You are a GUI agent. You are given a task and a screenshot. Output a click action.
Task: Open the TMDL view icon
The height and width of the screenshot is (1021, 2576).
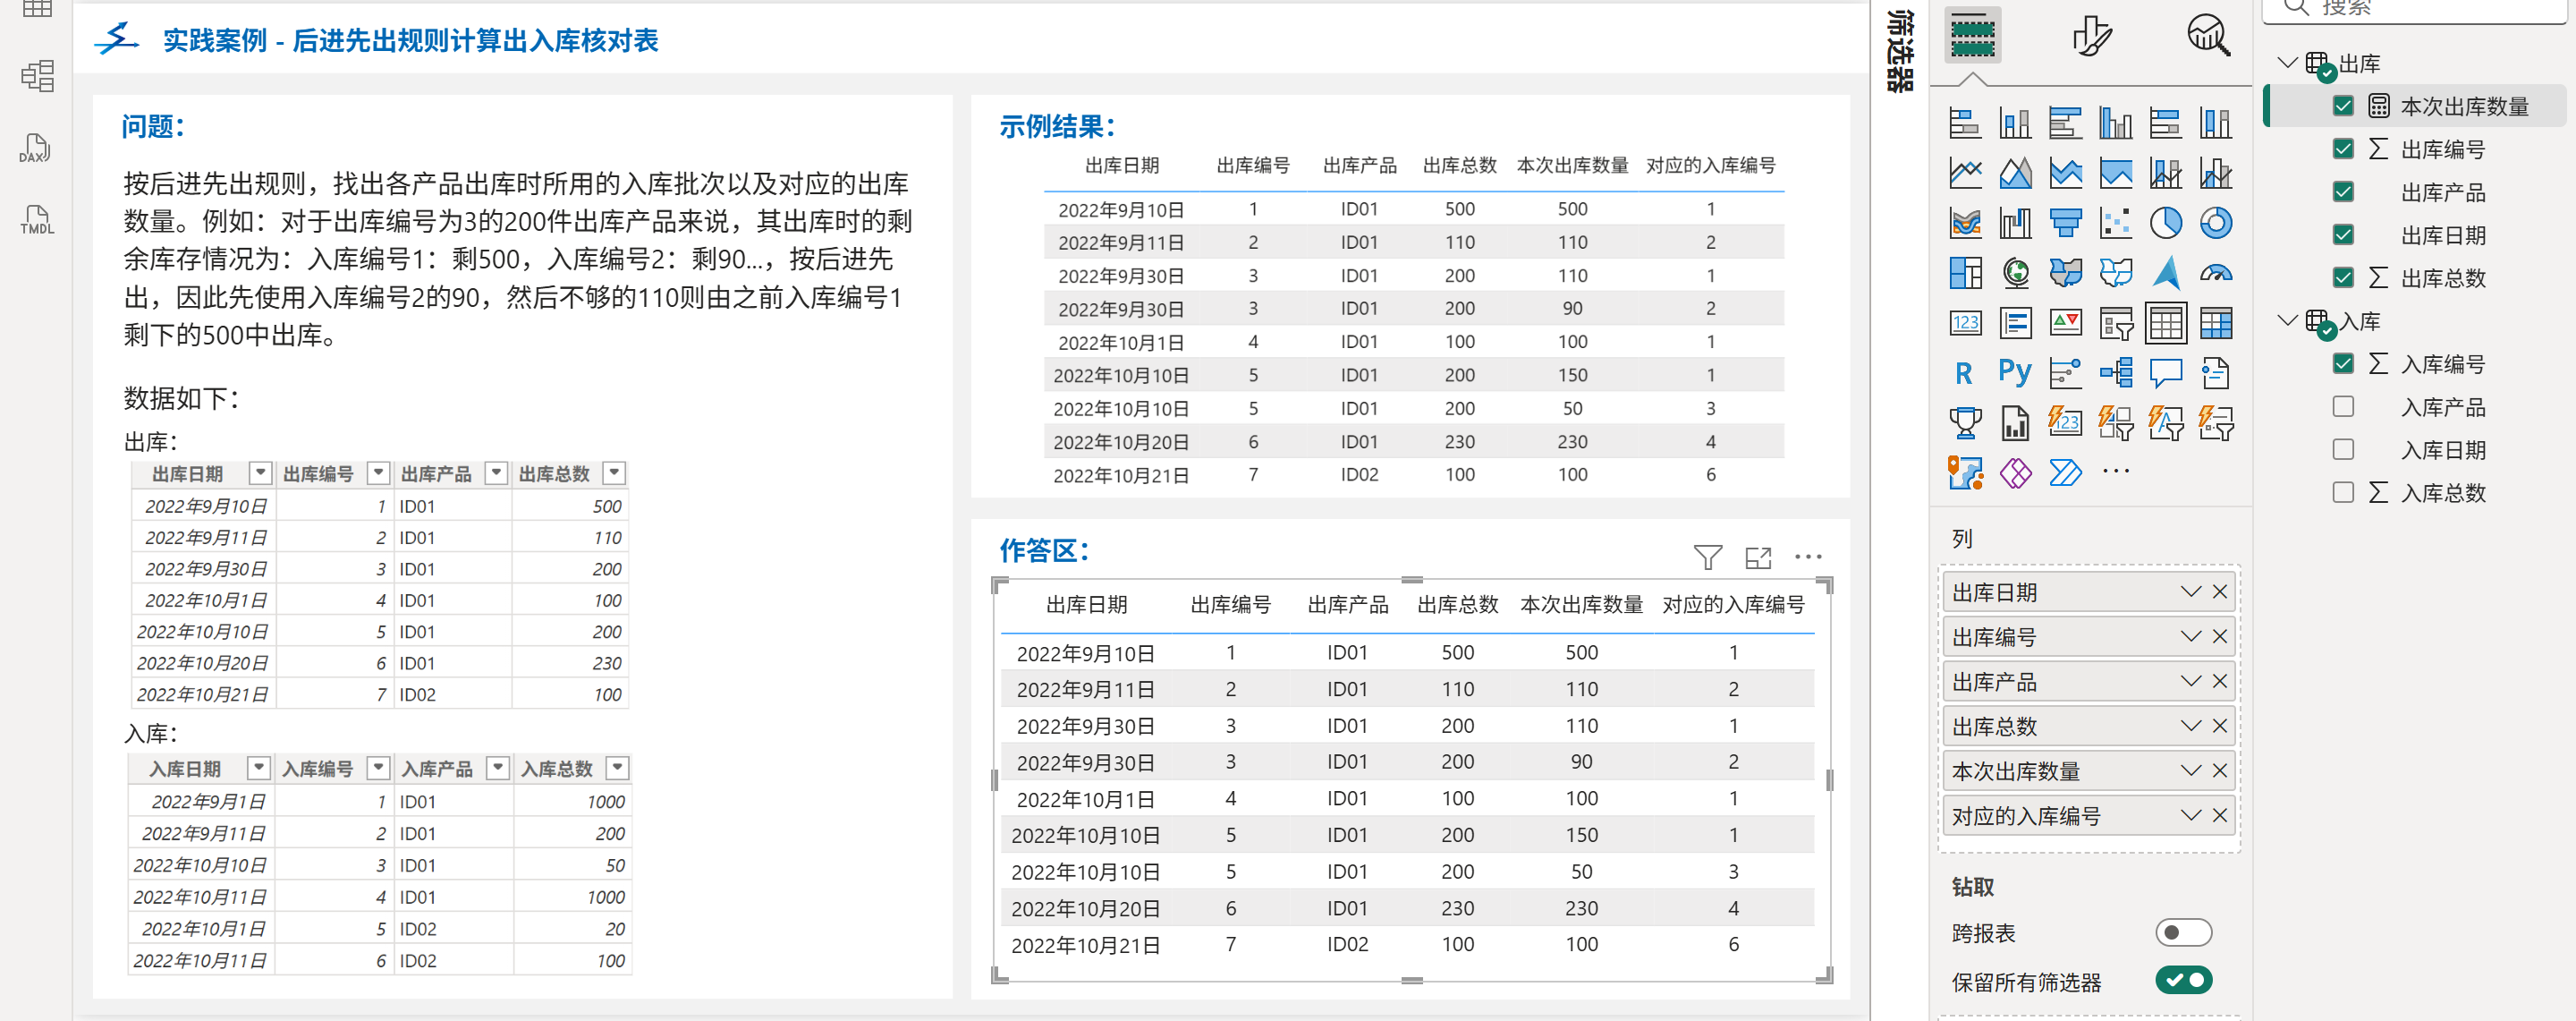coord(36,220)
